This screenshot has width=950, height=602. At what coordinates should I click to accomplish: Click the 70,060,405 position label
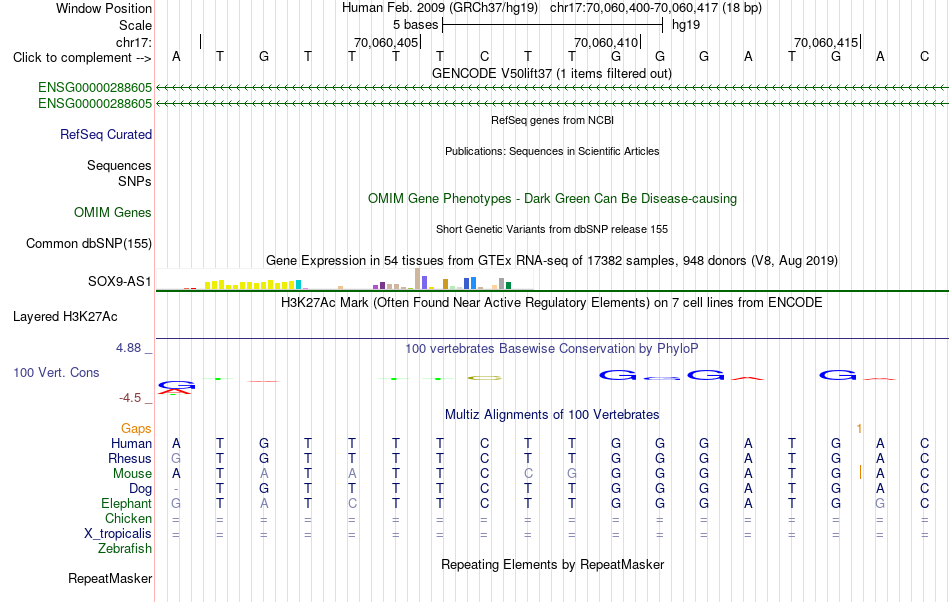click(386, 42)
